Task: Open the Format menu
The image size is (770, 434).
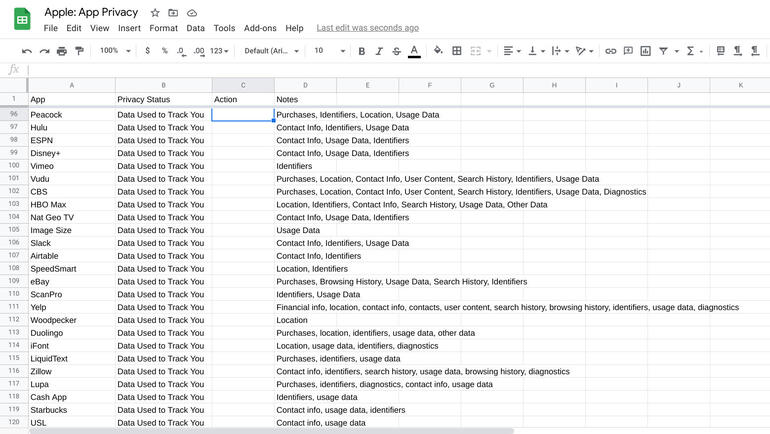Action: coord(163,28)
